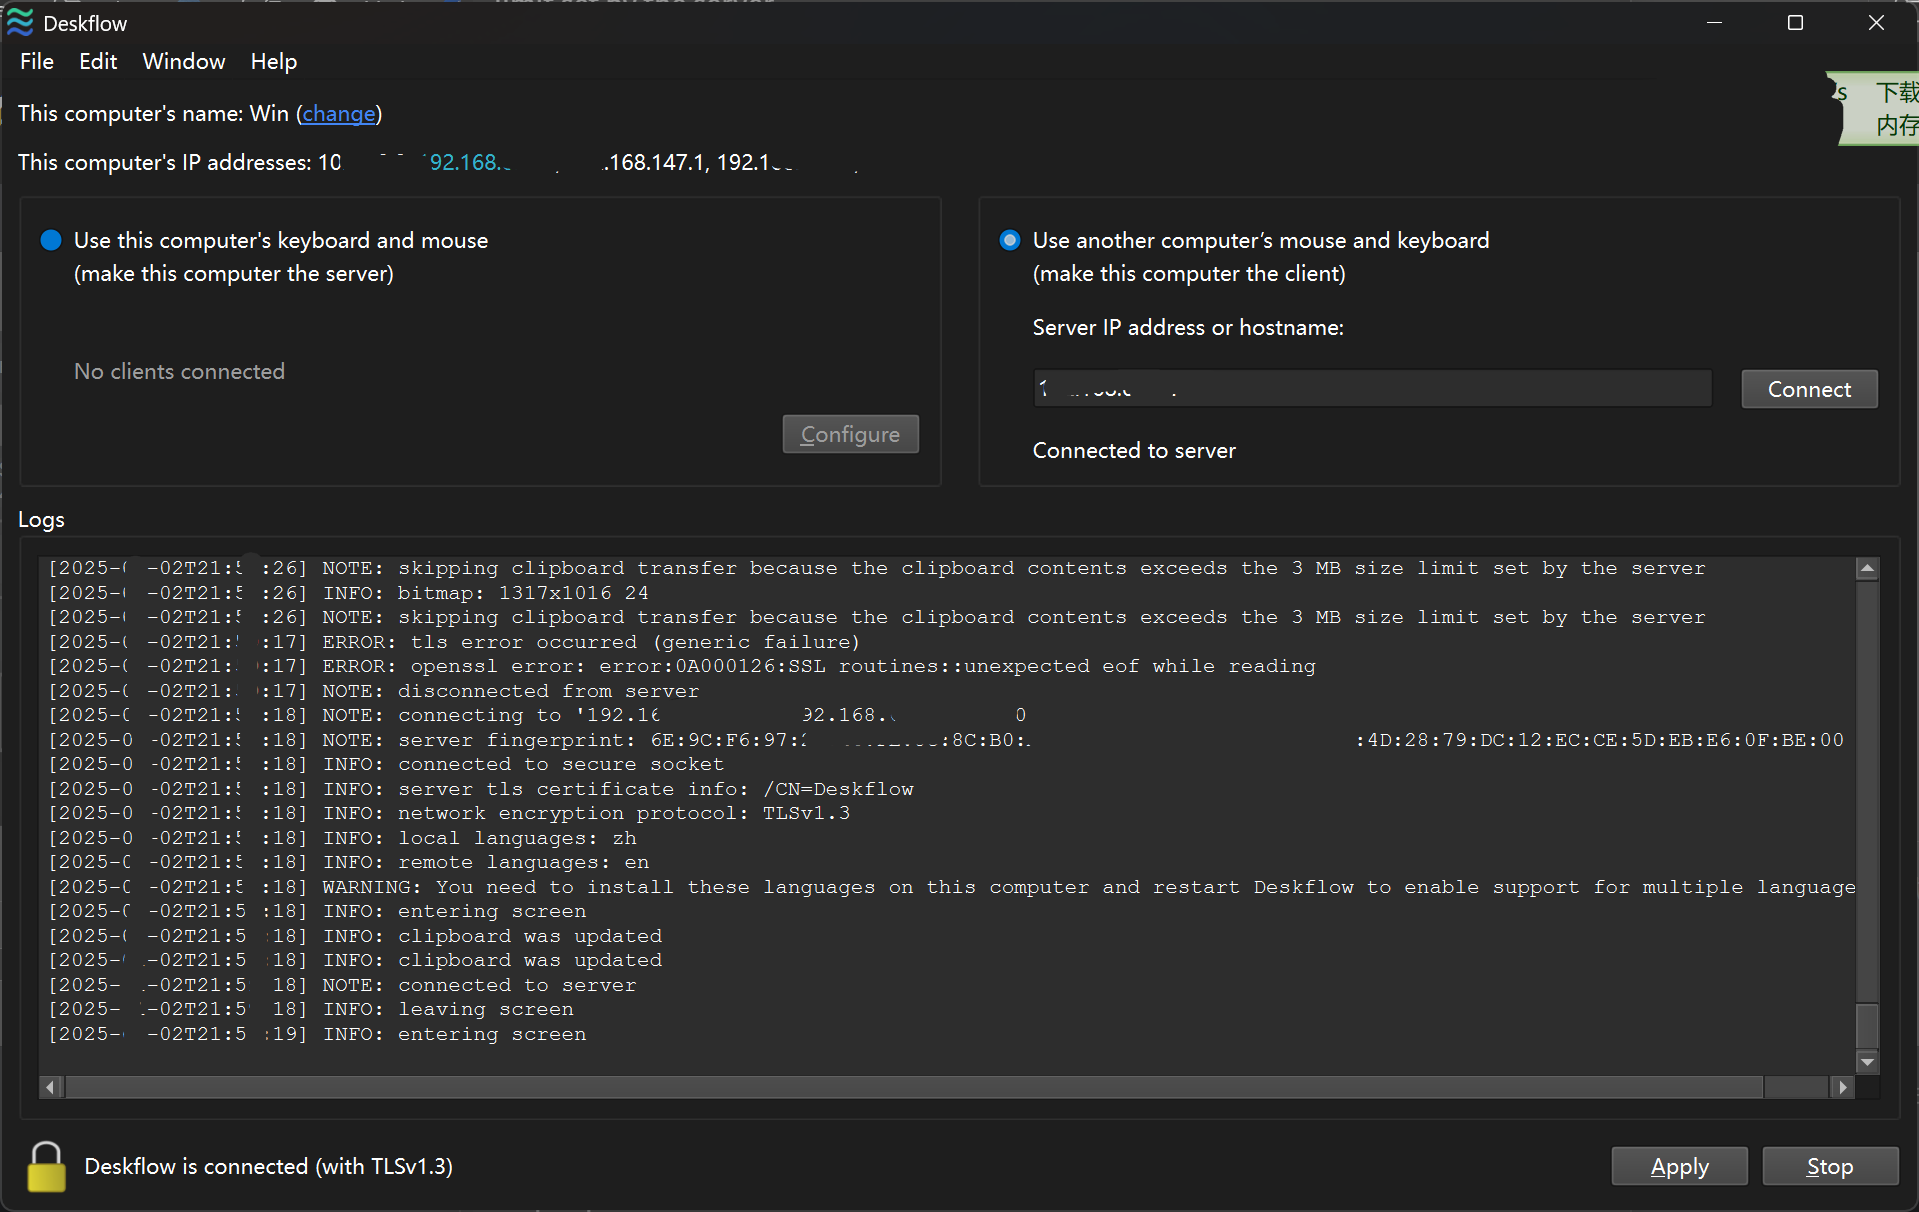The height and width of the screenshot is (1212, 1919).
Task: Click log line 'NOTE: connected to server'
Action: pos(342,985)
